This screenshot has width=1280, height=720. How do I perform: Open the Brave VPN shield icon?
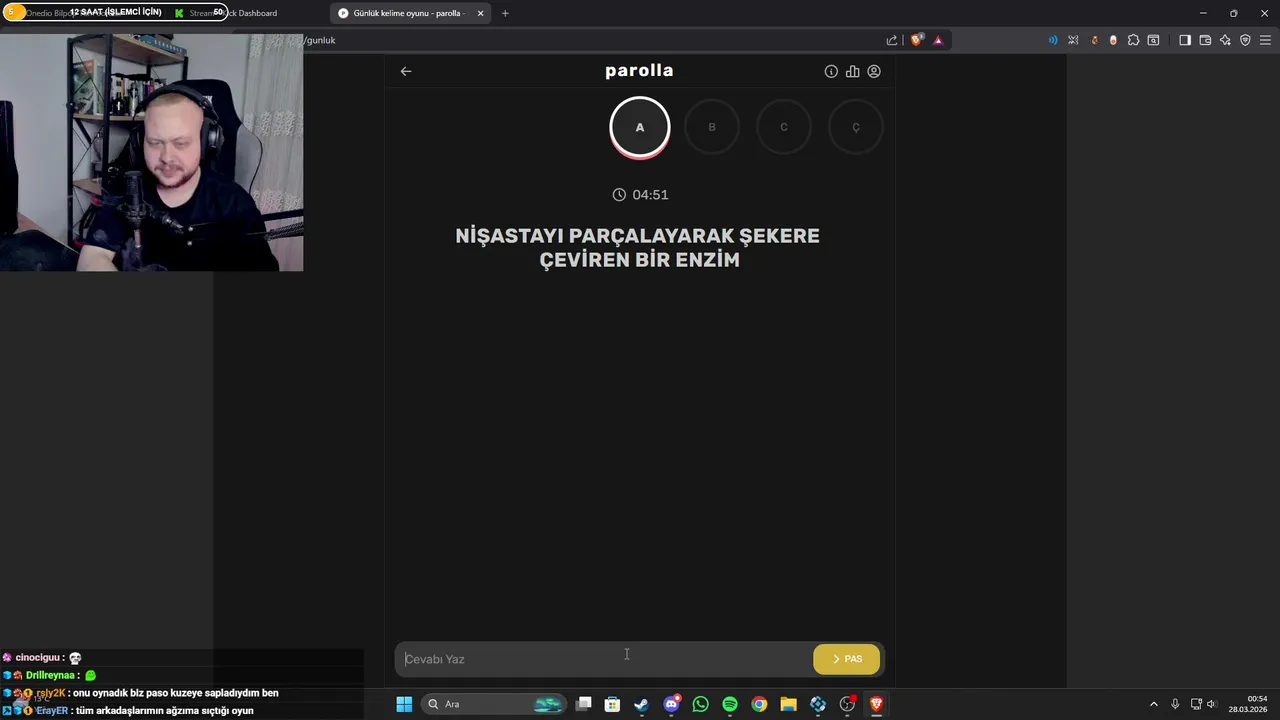(1245, 40)
